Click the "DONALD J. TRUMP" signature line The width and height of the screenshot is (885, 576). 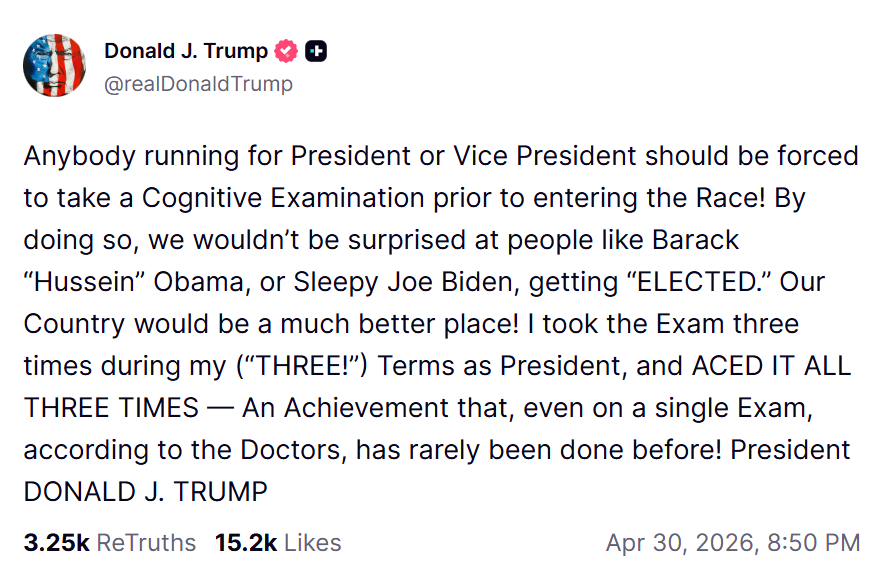coord(146,492)
